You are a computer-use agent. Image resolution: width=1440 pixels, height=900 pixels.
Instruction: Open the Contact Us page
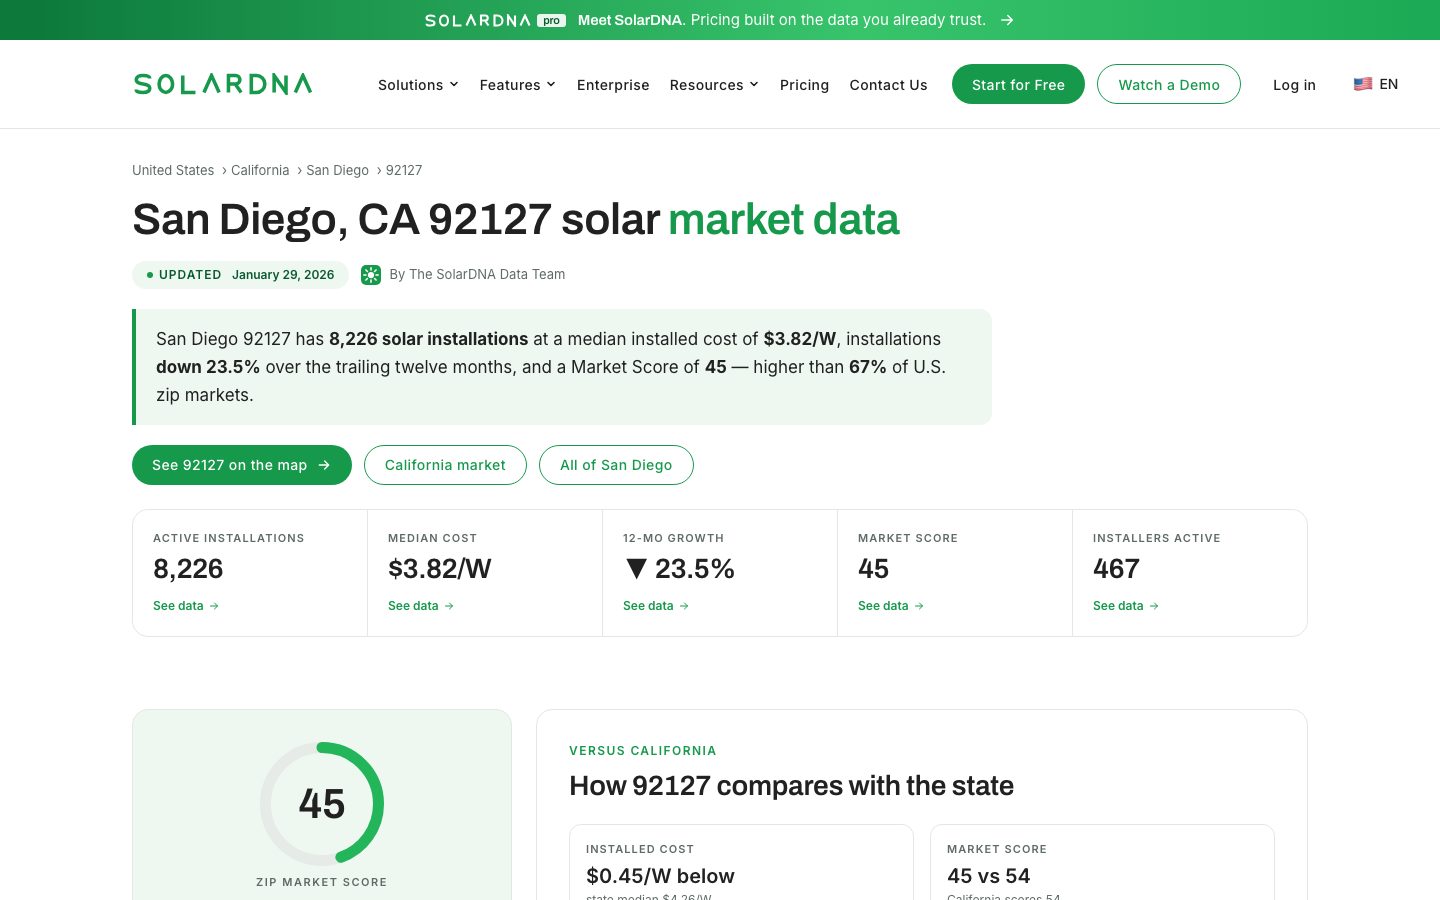coord(888,85)
